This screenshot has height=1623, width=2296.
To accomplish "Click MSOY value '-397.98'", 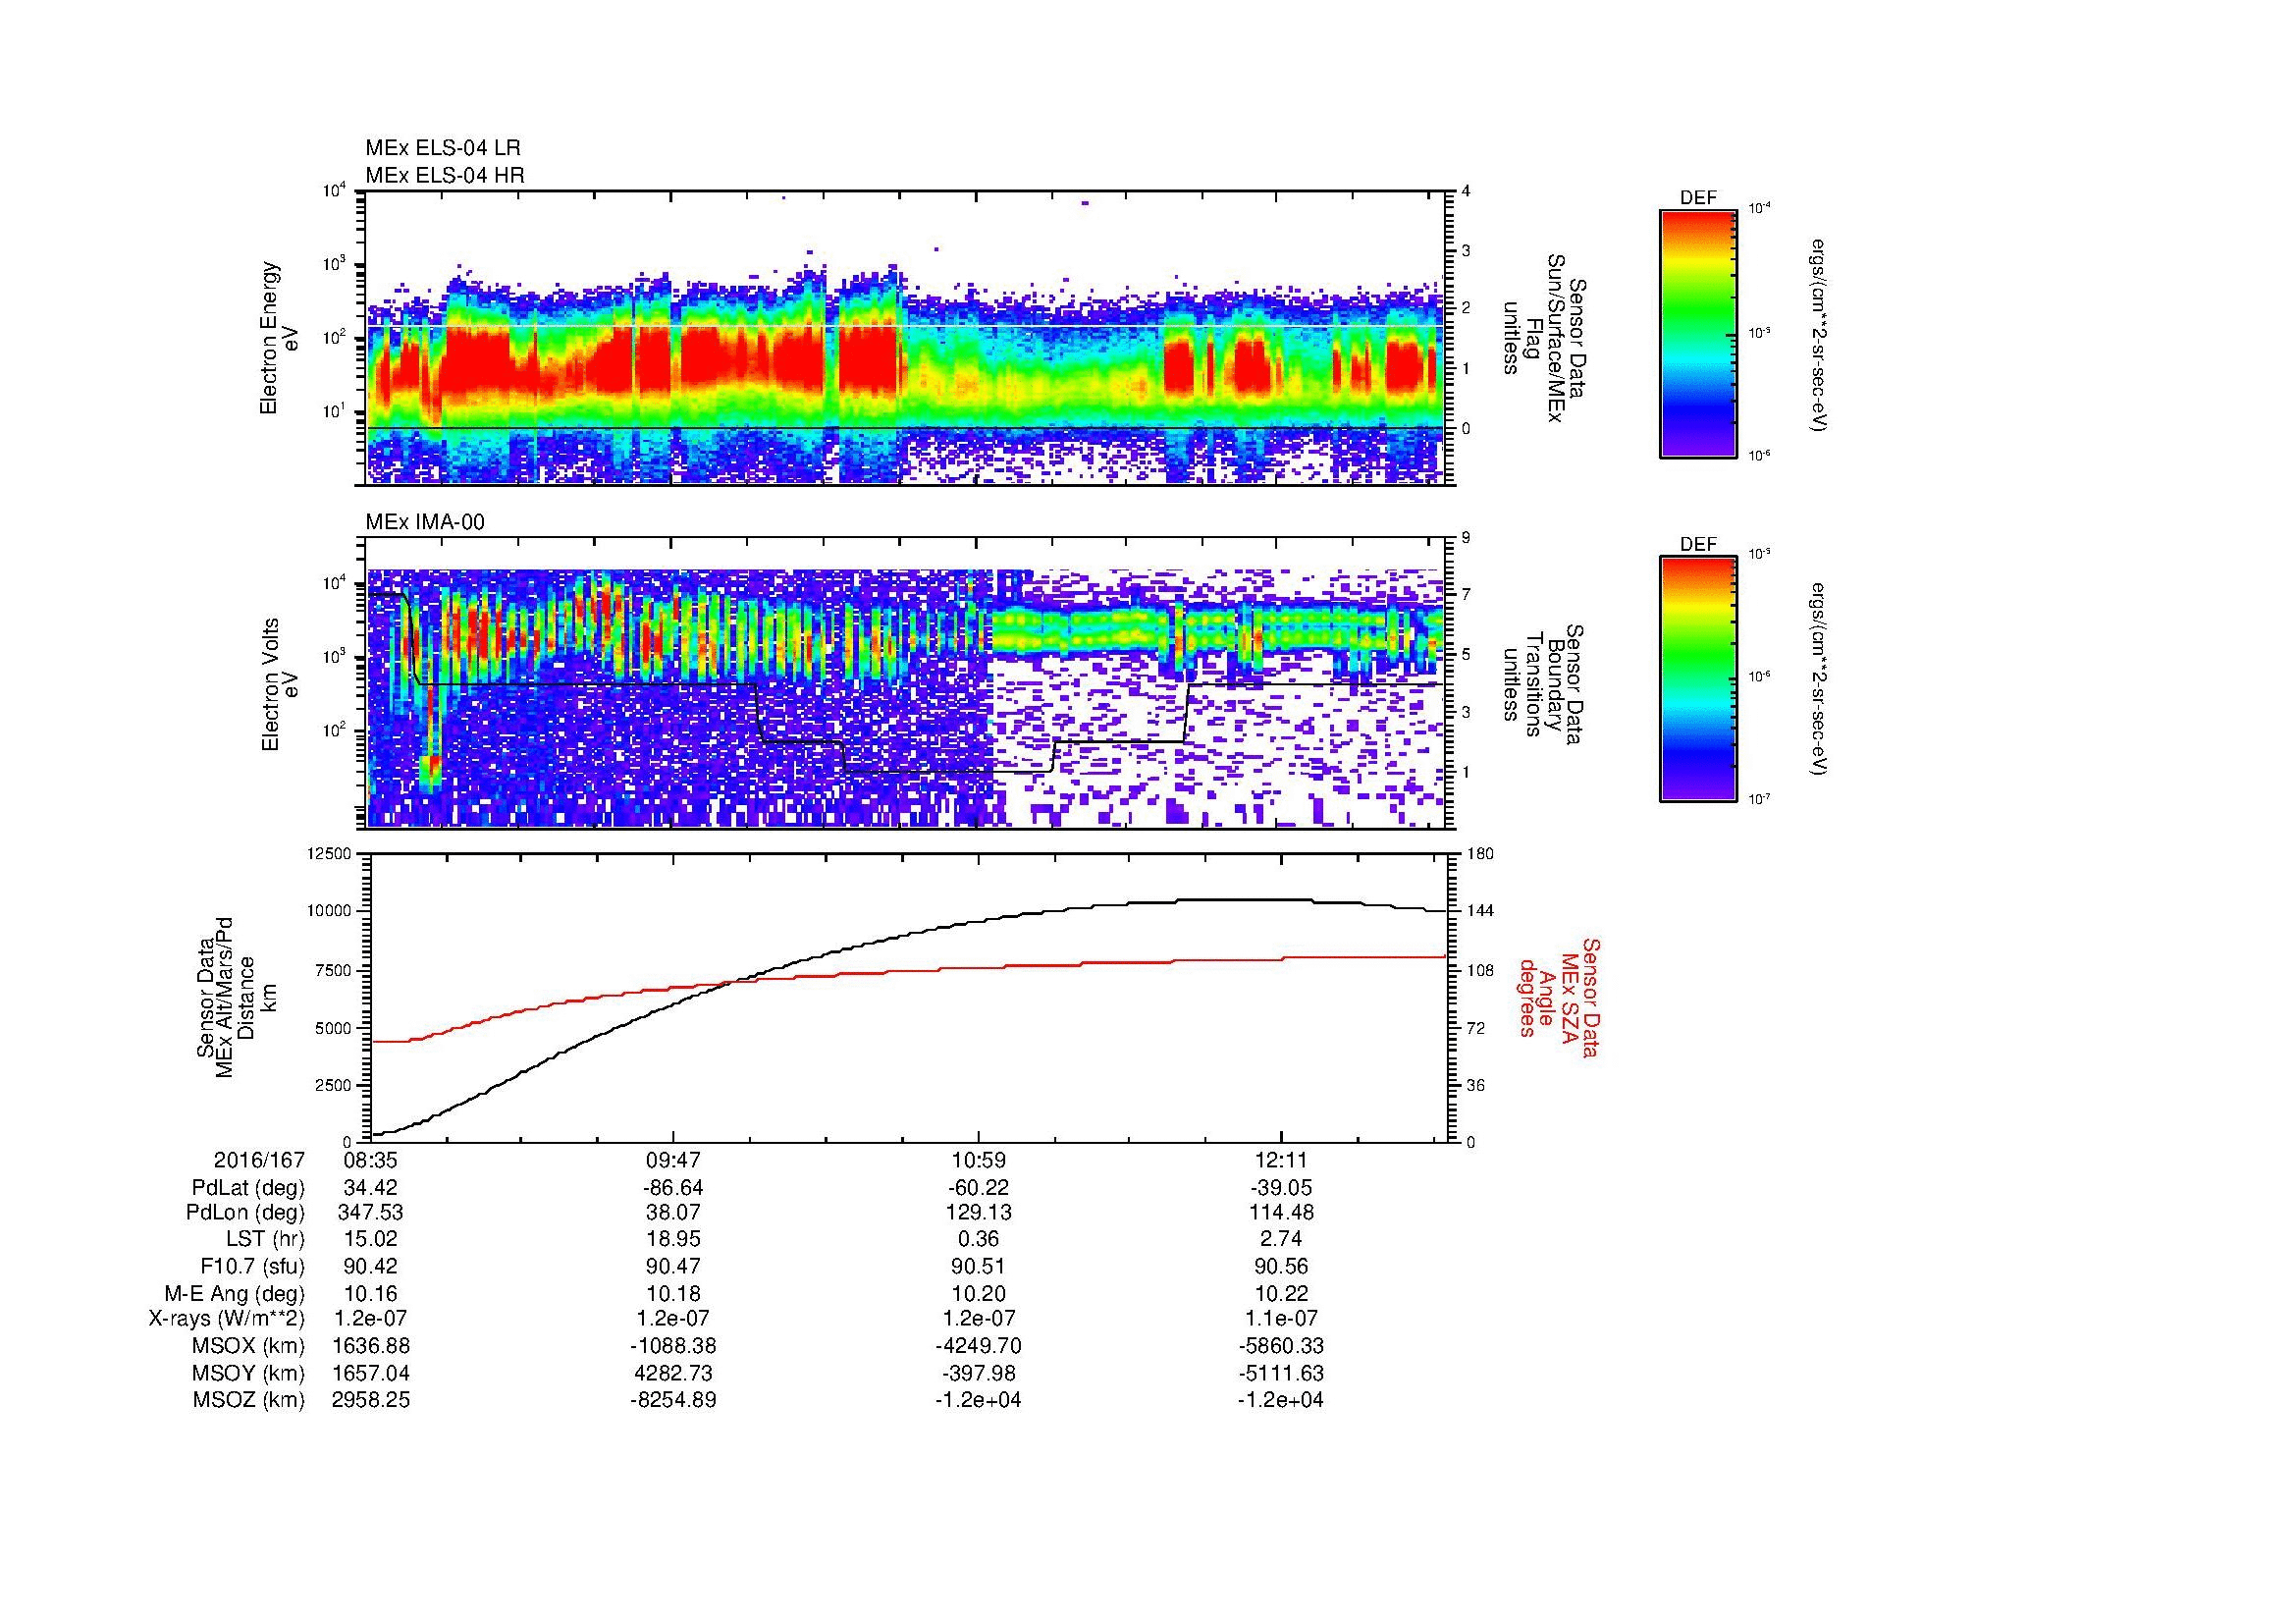I will click(x=978, y=1373).
